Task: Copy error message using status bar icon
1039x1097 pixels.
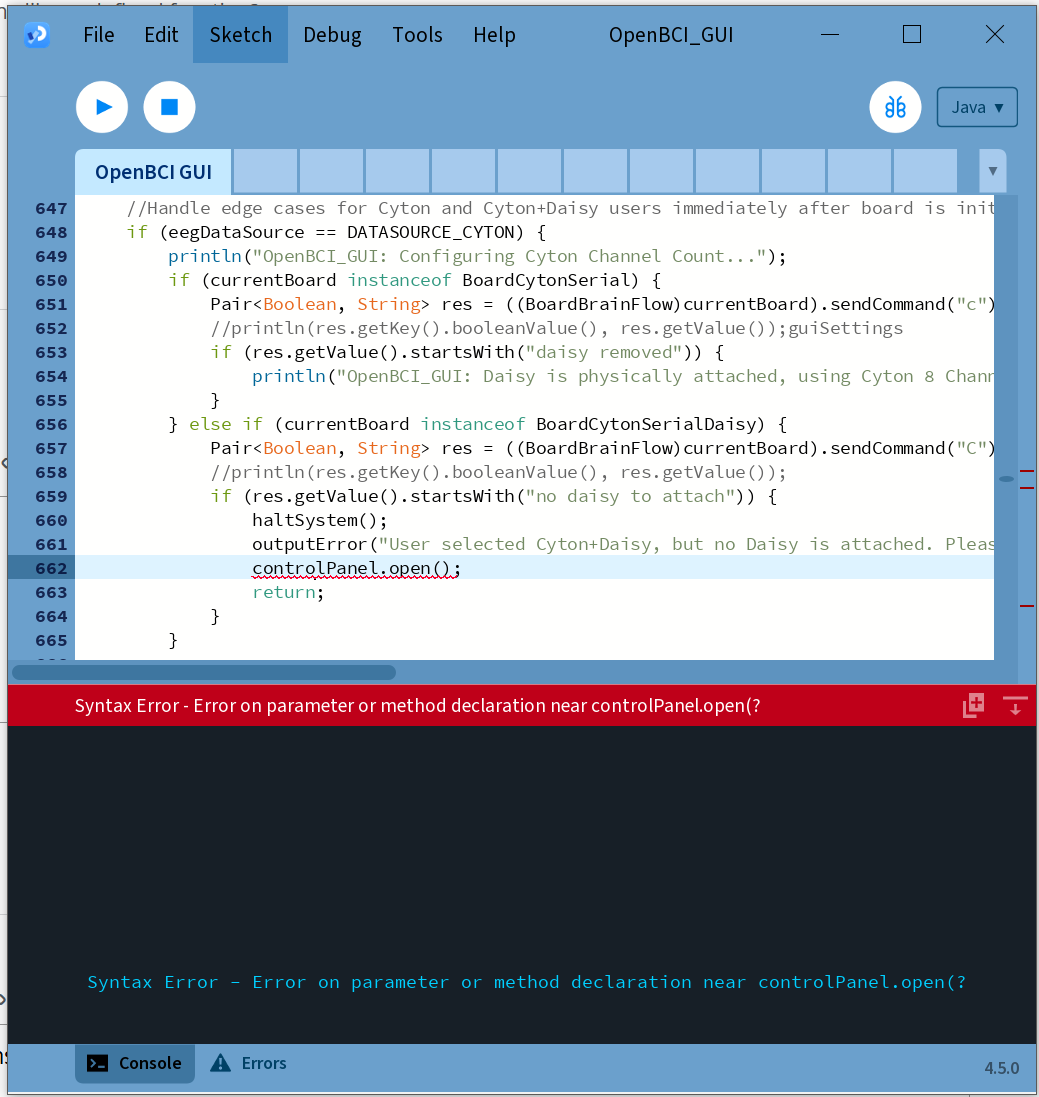Action: 973,705
